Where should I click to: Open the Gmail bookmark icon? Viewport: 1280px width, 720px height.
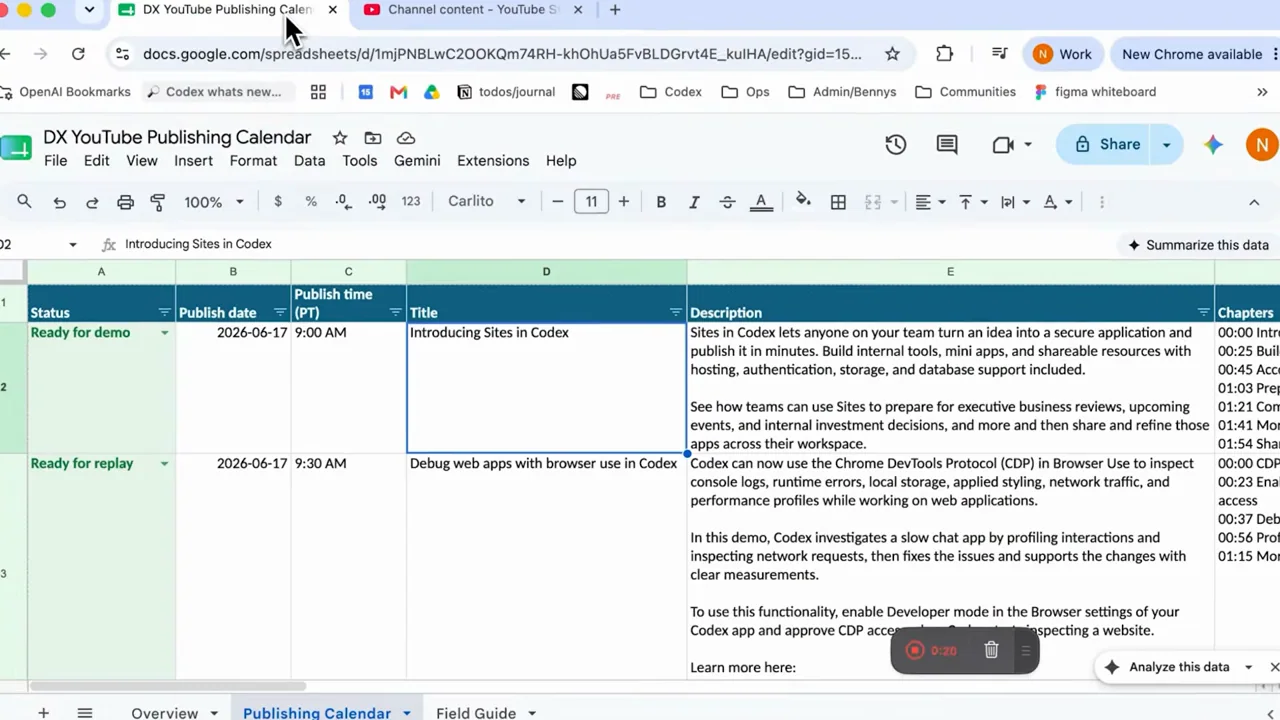point(398,92)
